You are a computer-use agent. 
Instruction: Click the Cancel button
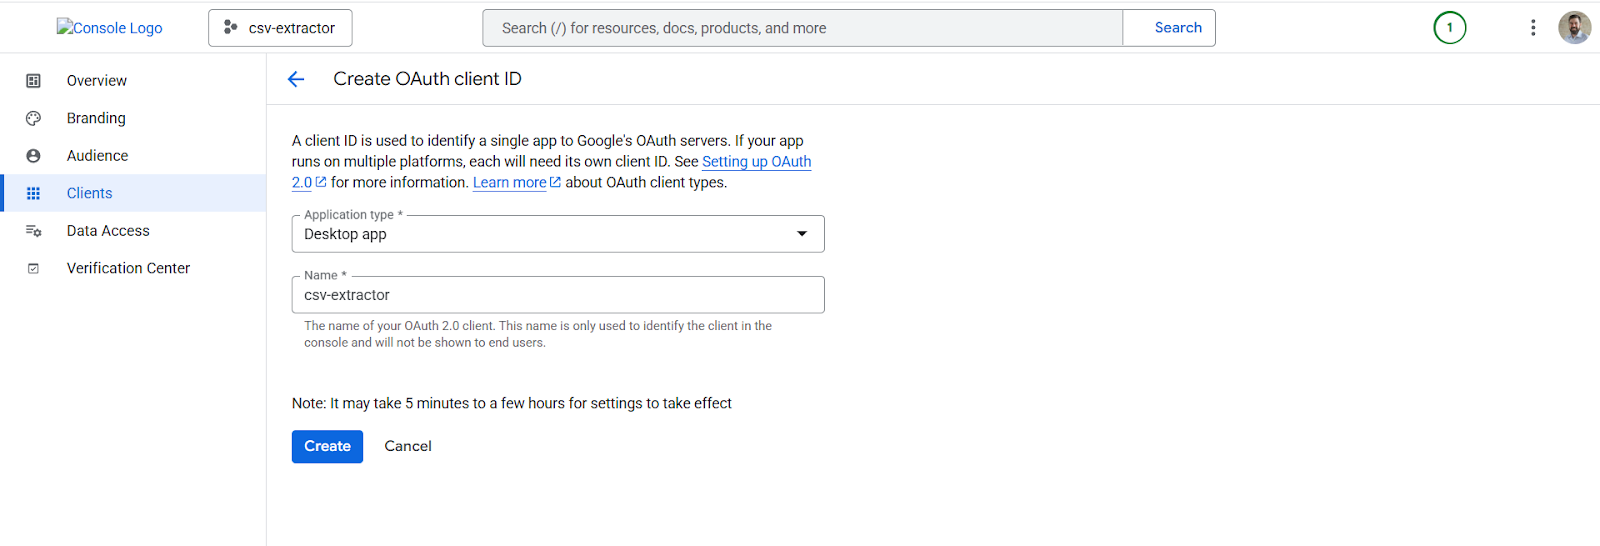[408, 446]
